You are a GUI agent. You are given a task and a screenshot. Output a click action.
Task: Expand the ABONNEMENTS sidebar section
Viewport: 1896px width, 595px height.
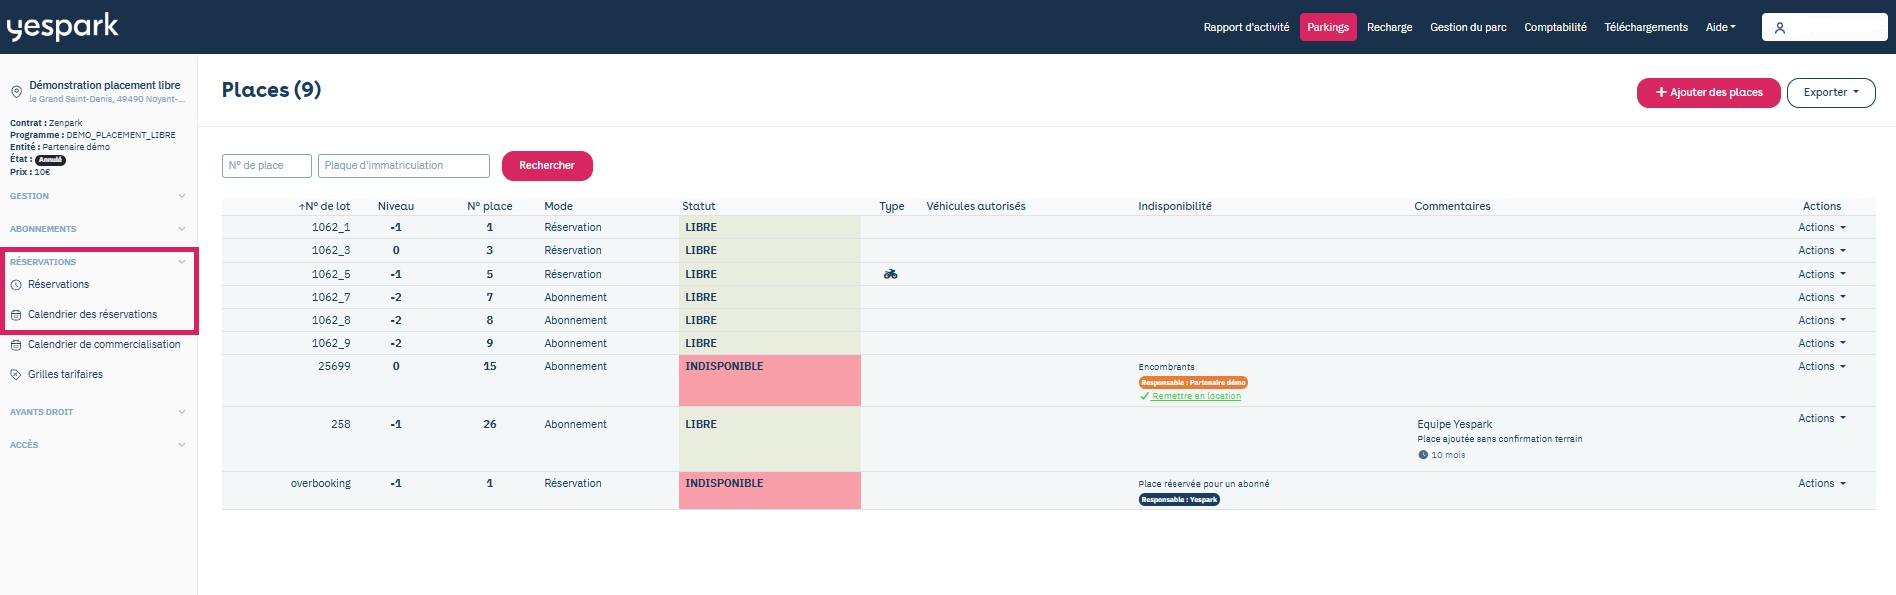(98, 229)
